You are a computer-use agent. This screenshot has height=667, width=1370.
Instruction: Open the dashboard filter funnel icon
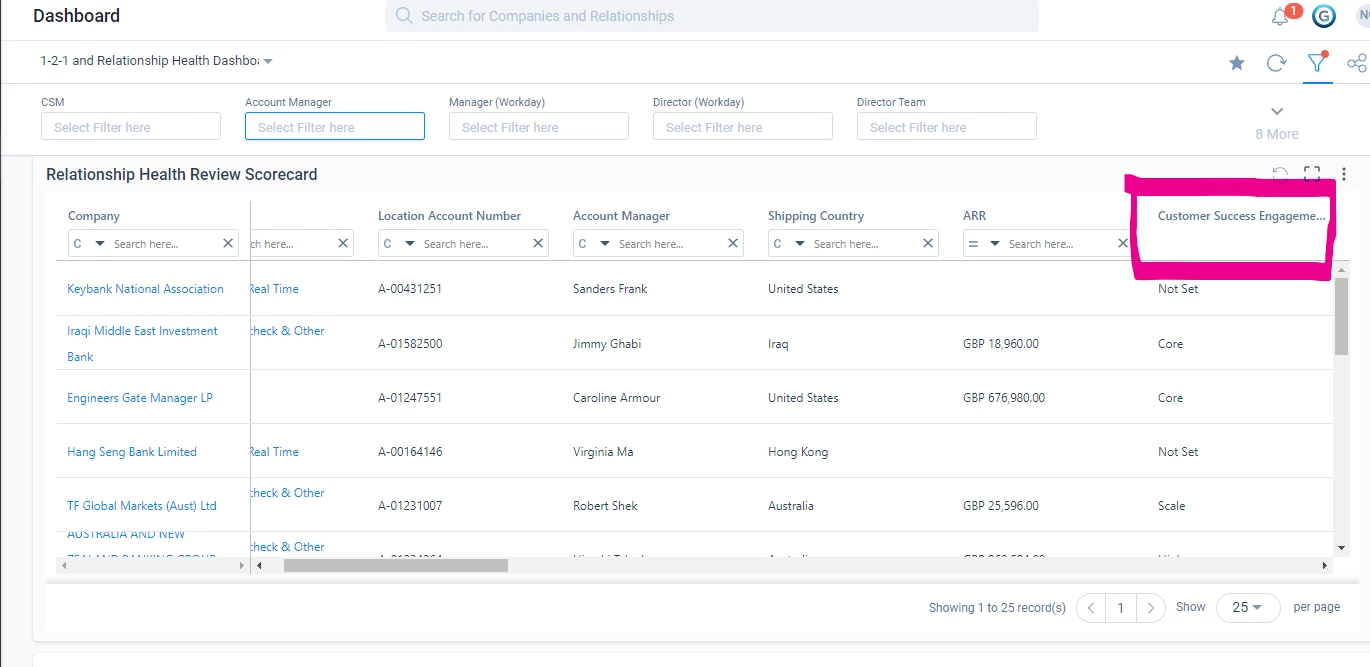pyautogui.click(x=1317, y=62)
